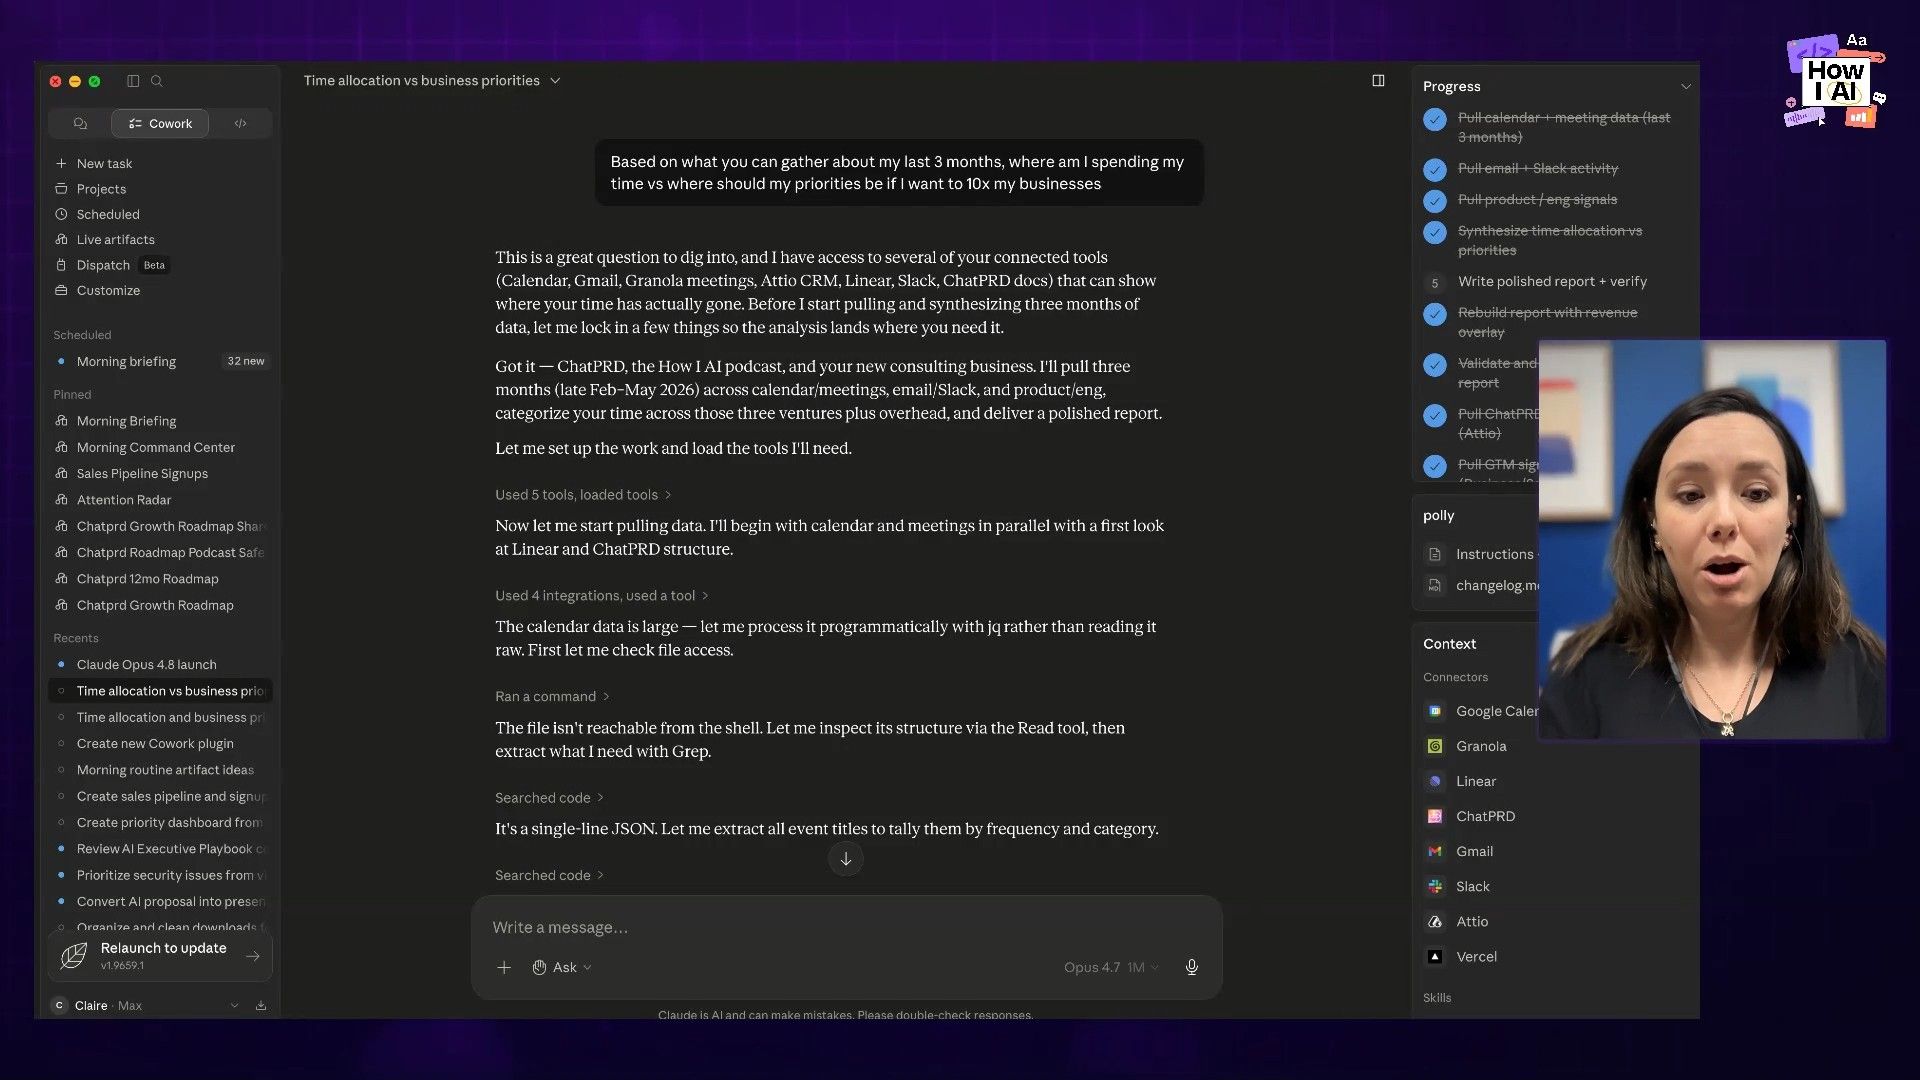
Task: Switch to the chat bubble tab
Action: pyautogui.click(x=80, y=124)
